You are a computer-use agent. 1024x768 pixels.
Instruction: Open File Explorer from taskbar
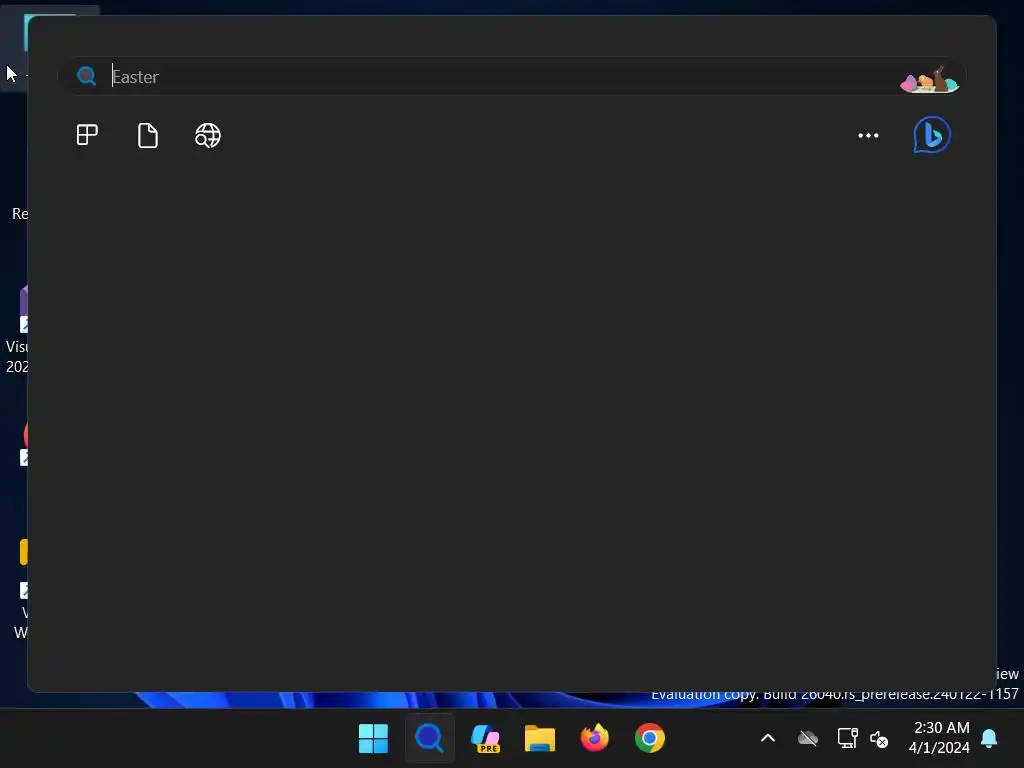(540, 738)
